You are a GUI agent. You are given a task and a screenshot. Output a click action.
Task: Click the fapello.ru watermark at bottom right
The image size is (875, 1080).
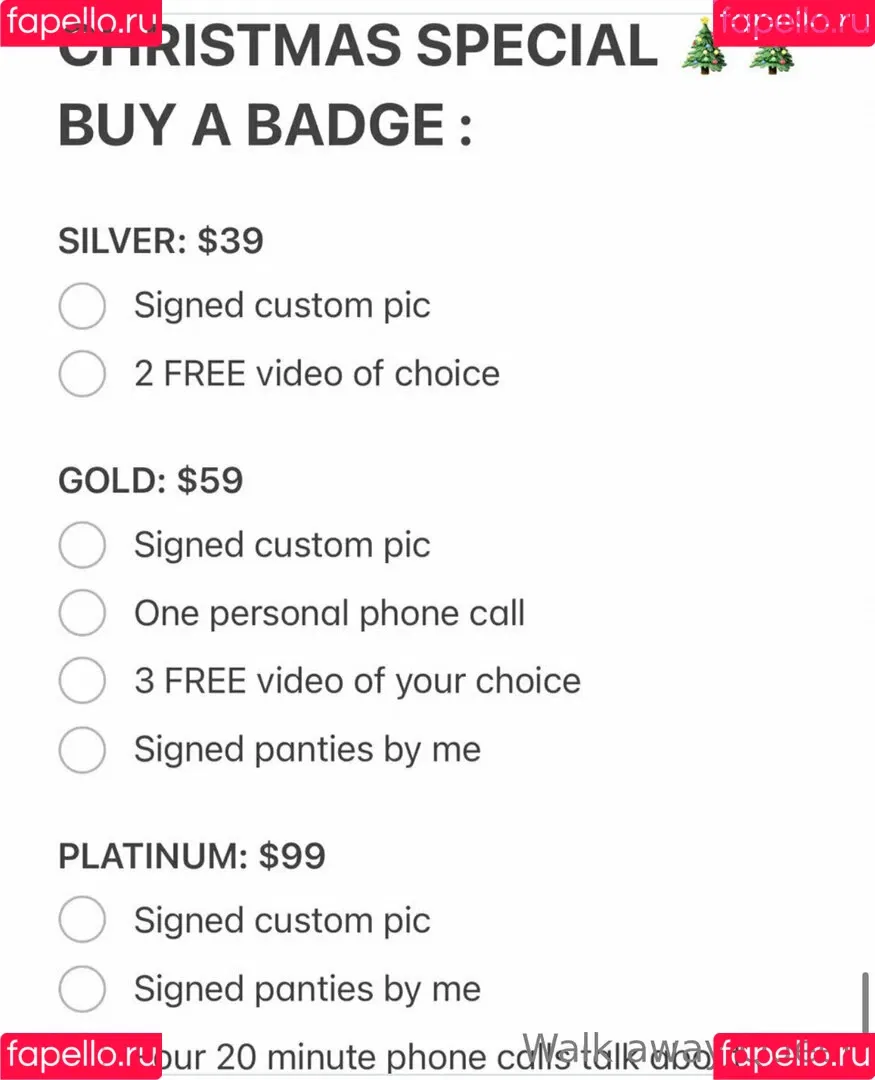click(794, 1056)
